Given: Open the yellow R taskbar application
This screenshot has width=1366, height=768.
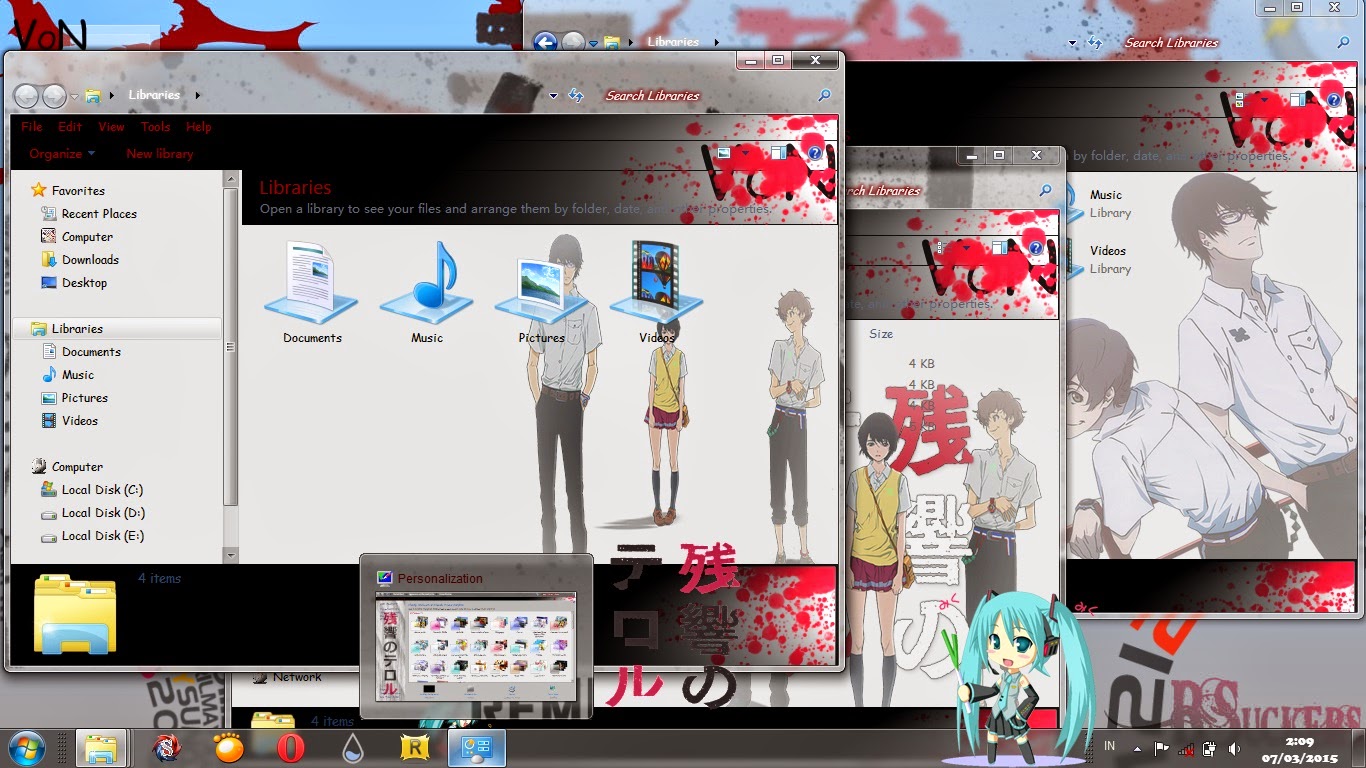Looking at the screenshot, I should tap(413, 748).
